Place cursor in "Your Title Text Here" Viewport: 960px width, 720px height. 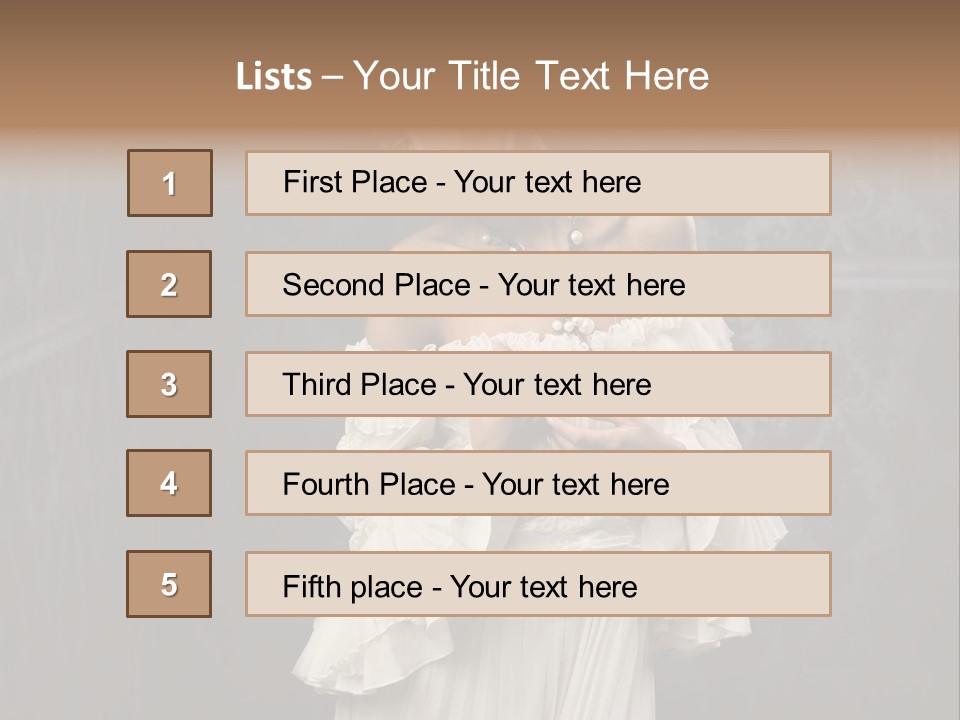(531, 77)
